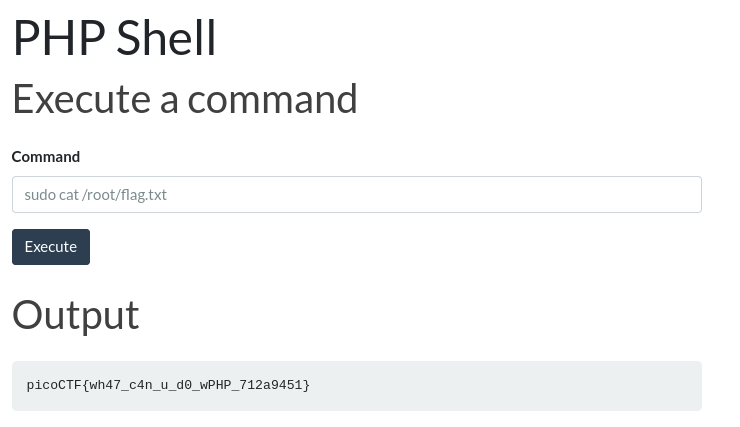
Task: Click the Output section heading
Action: click(x=76, y=315)
